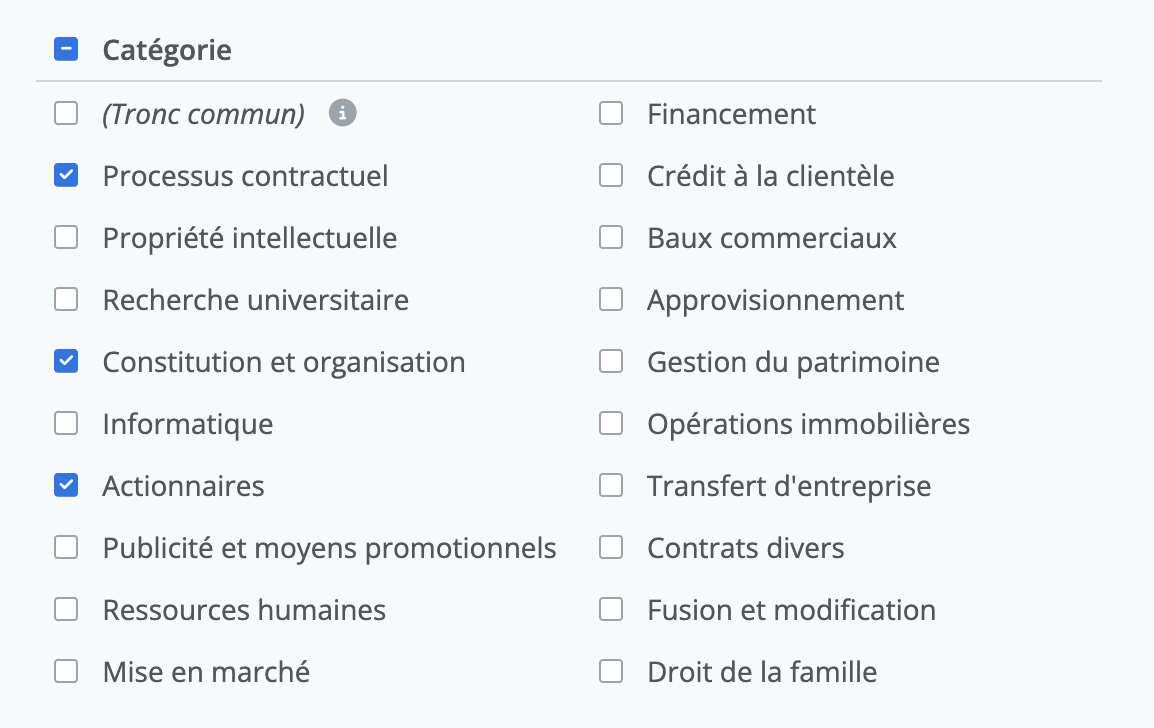Enable the Ressources humaines checkbox
The height and width of the screenshot is (728, 1154).
(x=66, y=610)
